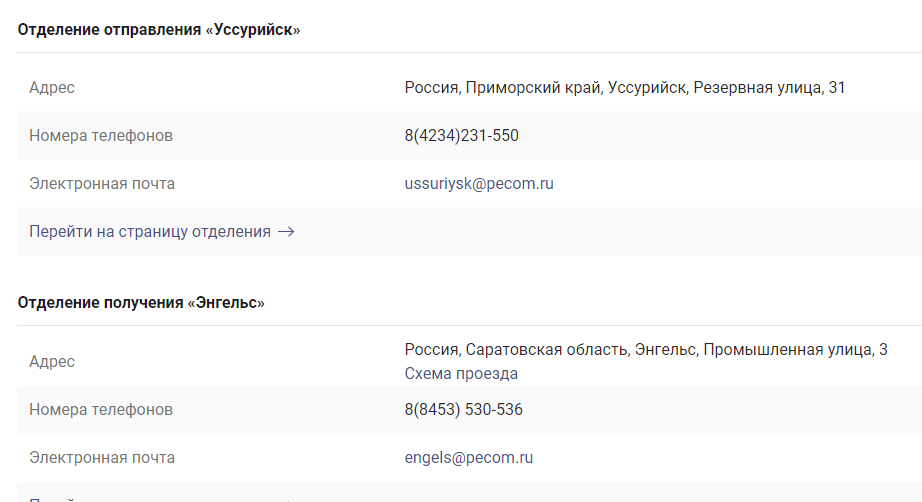The image size is (922, 502).
Task: Click the engels@pecom.ru email address
Action: coord(469,458)
